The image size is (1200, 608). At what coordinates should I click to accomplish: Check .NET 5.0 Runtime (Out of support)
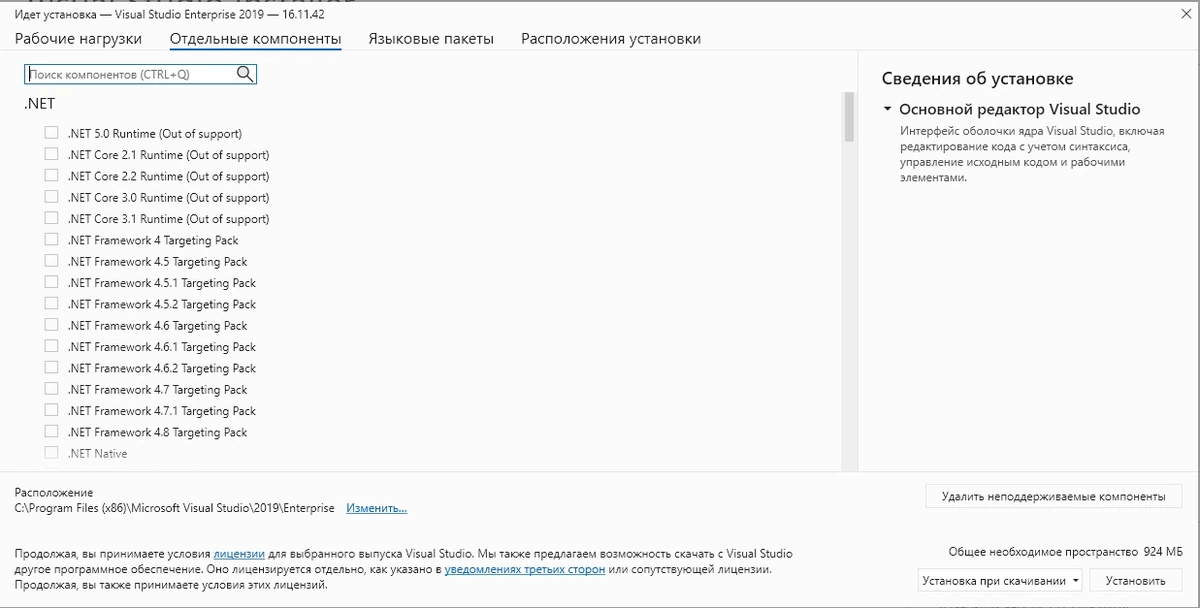[x=51, y=133]
